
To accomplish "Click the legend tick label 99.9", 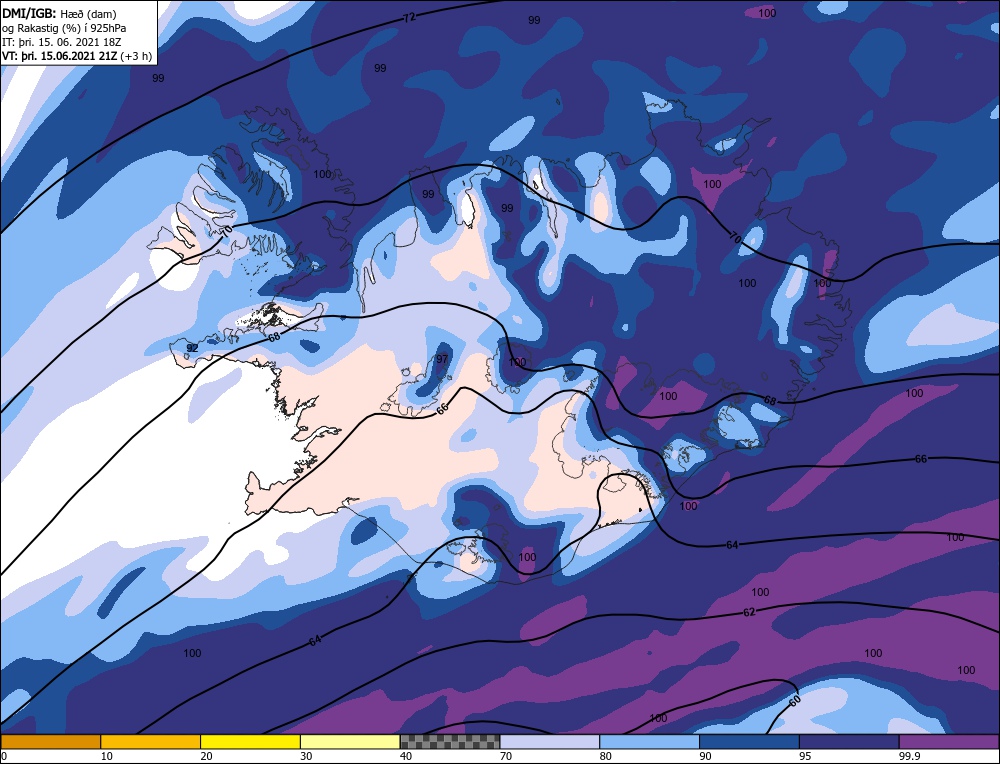I will 908,756.
